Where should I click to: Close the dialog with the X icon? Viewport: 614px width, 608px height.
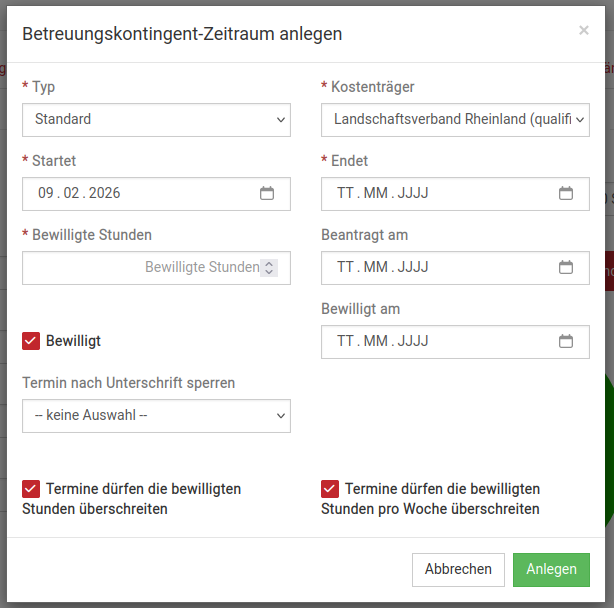click(584, 31)
